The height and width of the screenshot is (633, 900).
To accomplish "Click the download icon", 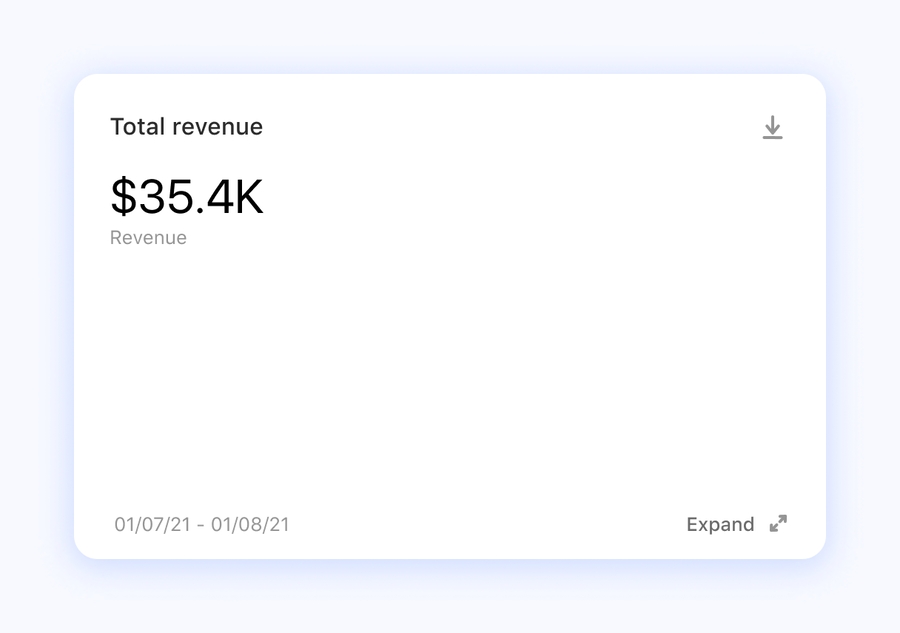I will pos(772,128).
